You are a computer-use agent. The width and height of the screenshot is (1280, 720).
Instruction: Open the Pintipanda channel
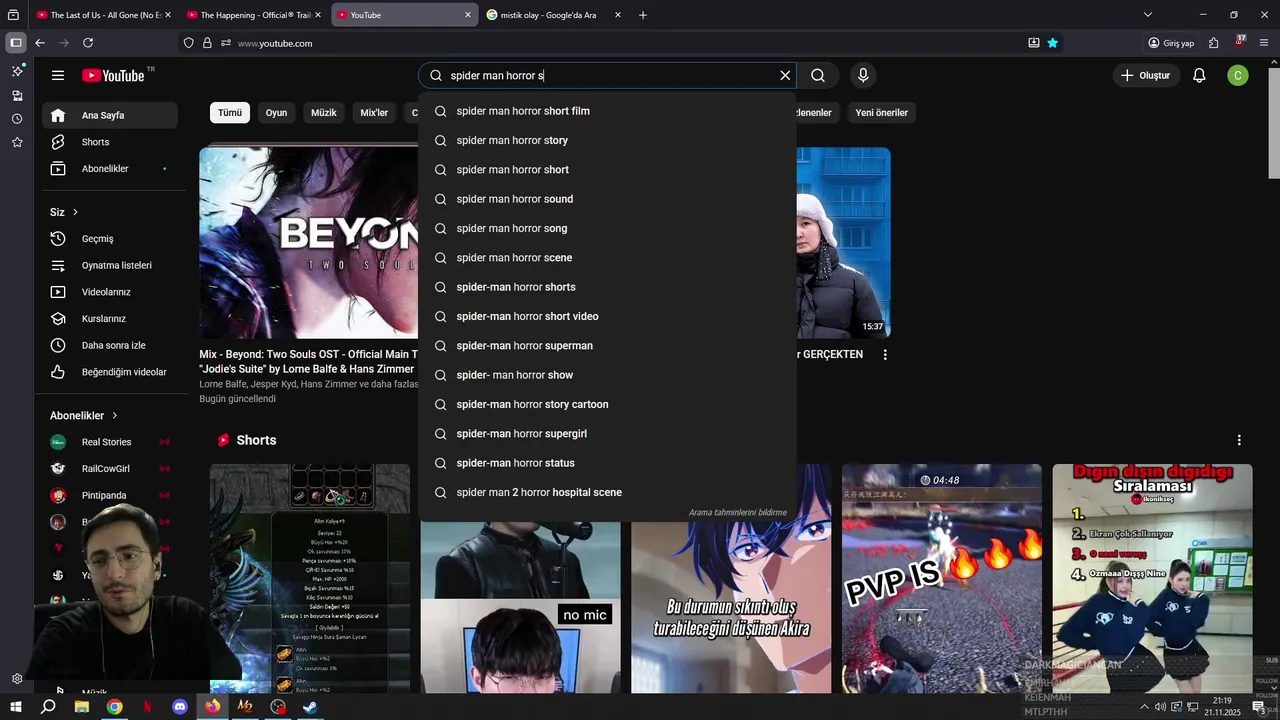click(110, 495)
